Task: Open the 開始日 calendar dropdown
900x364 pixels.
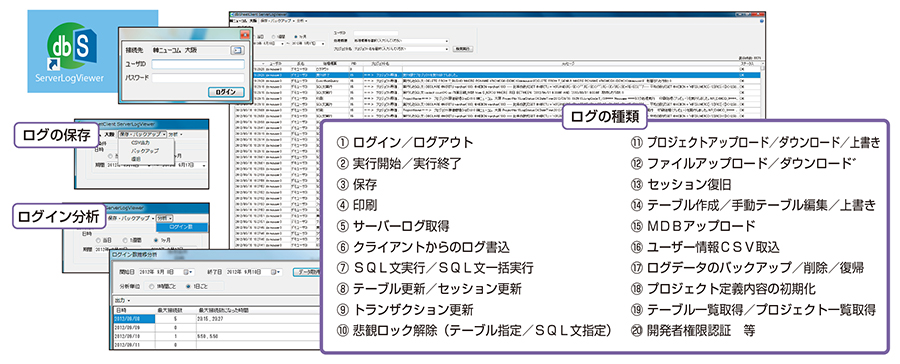Action: [188, 272]
